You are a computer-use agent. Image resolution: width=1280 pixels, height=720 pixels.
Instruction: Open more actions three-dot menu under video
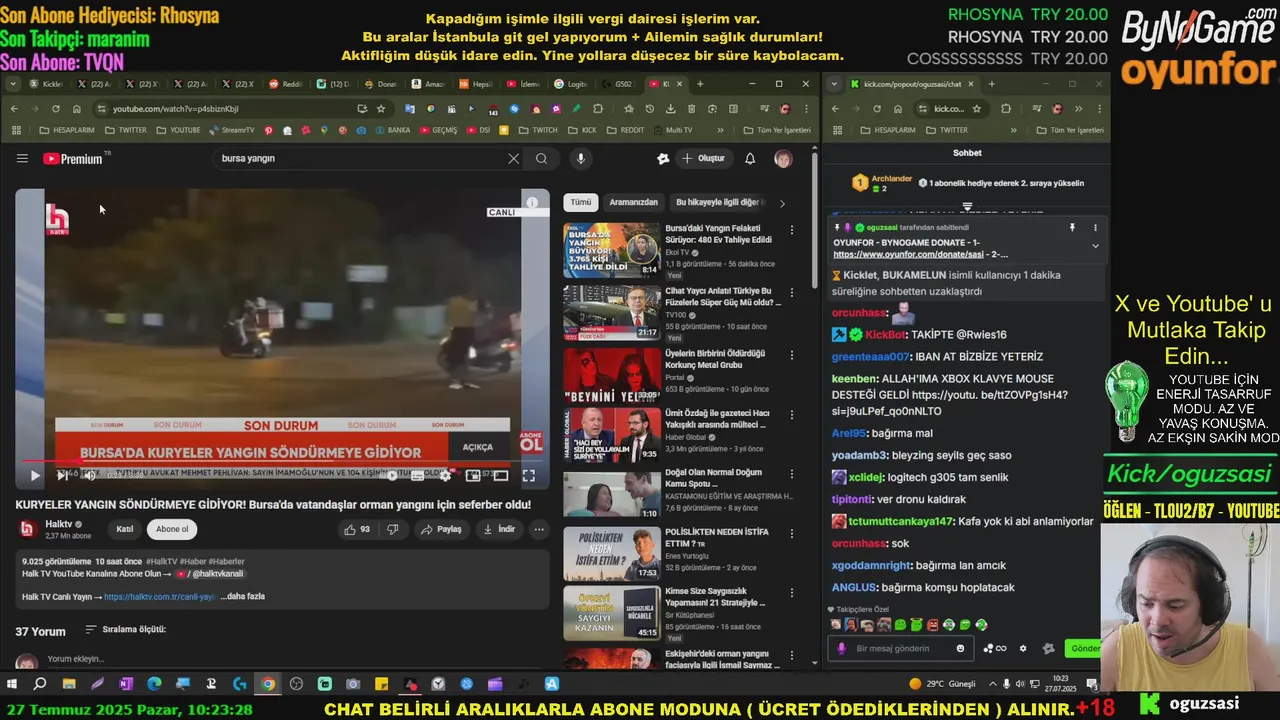tap(539, 529)
